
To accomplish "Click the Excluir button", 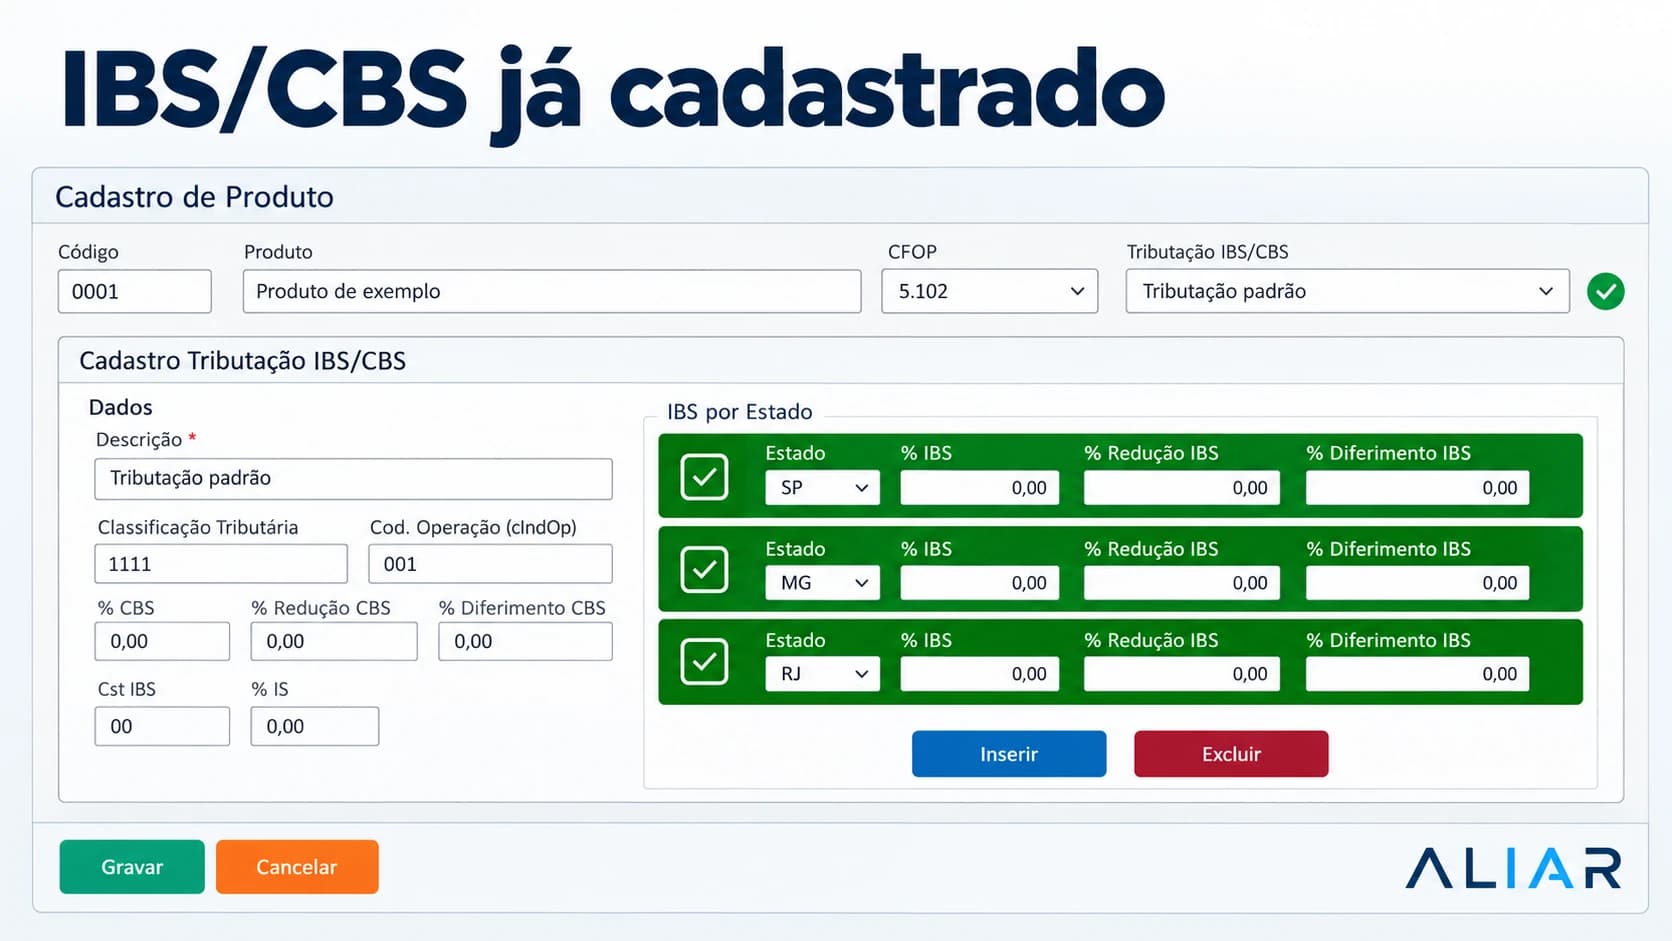I will [x=1231, y=754].
